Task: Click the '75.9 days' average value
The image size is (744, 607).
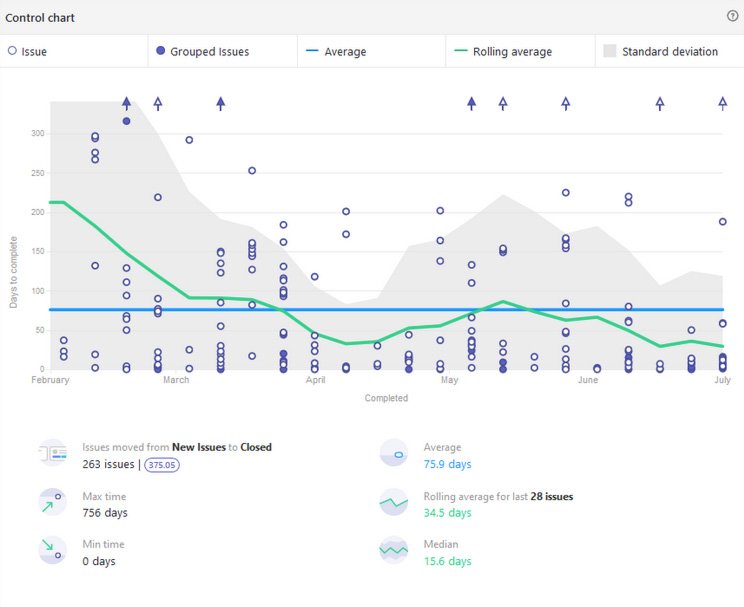Action: [x=447, y=464]
